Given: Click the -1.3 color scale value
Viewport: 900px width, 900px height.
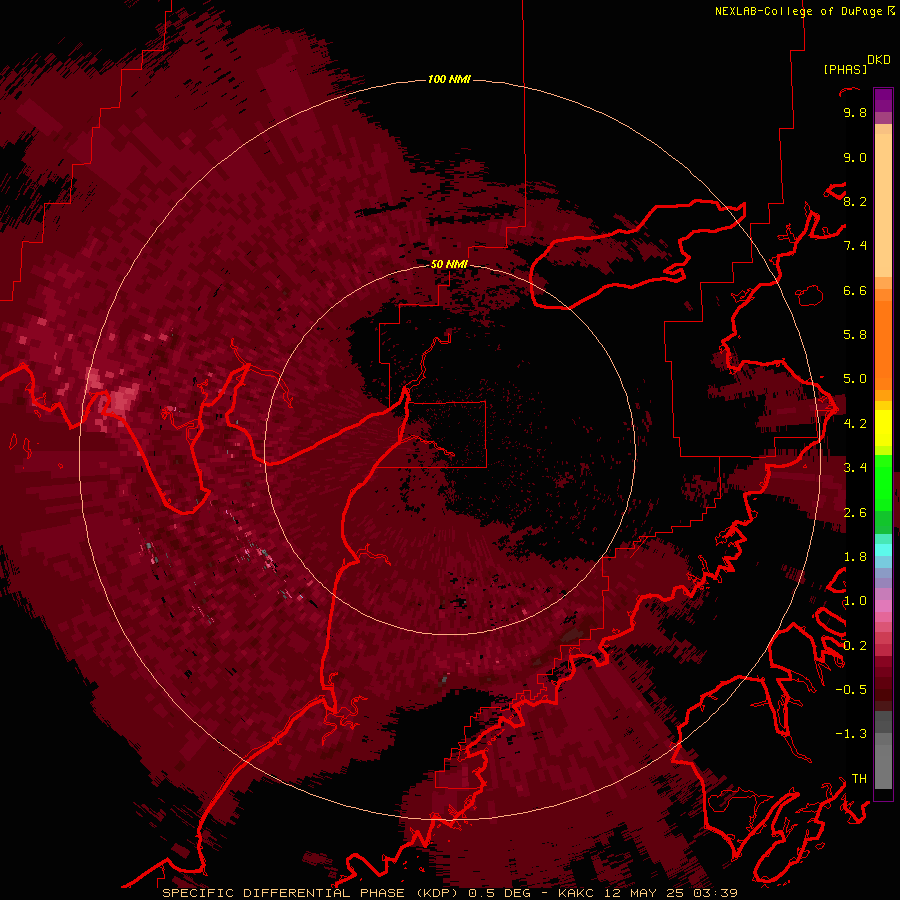Looking at the screenshot, I should [x=851, y=734].
